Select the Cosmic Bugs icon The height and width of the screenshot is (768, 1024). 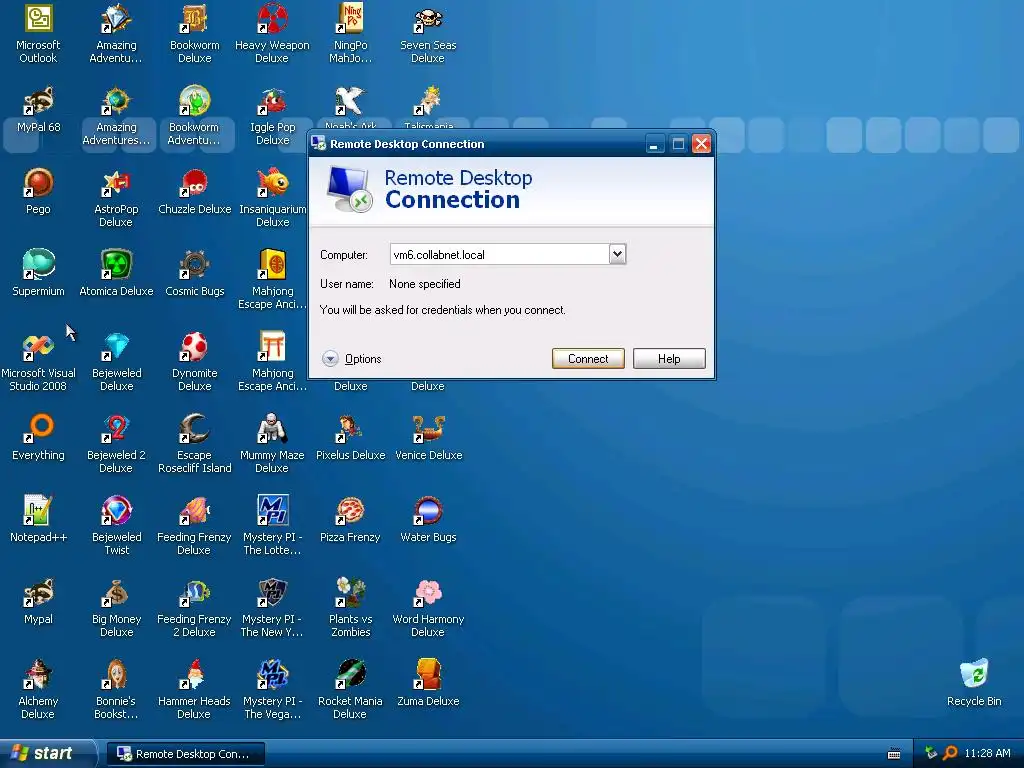[195, 274]
